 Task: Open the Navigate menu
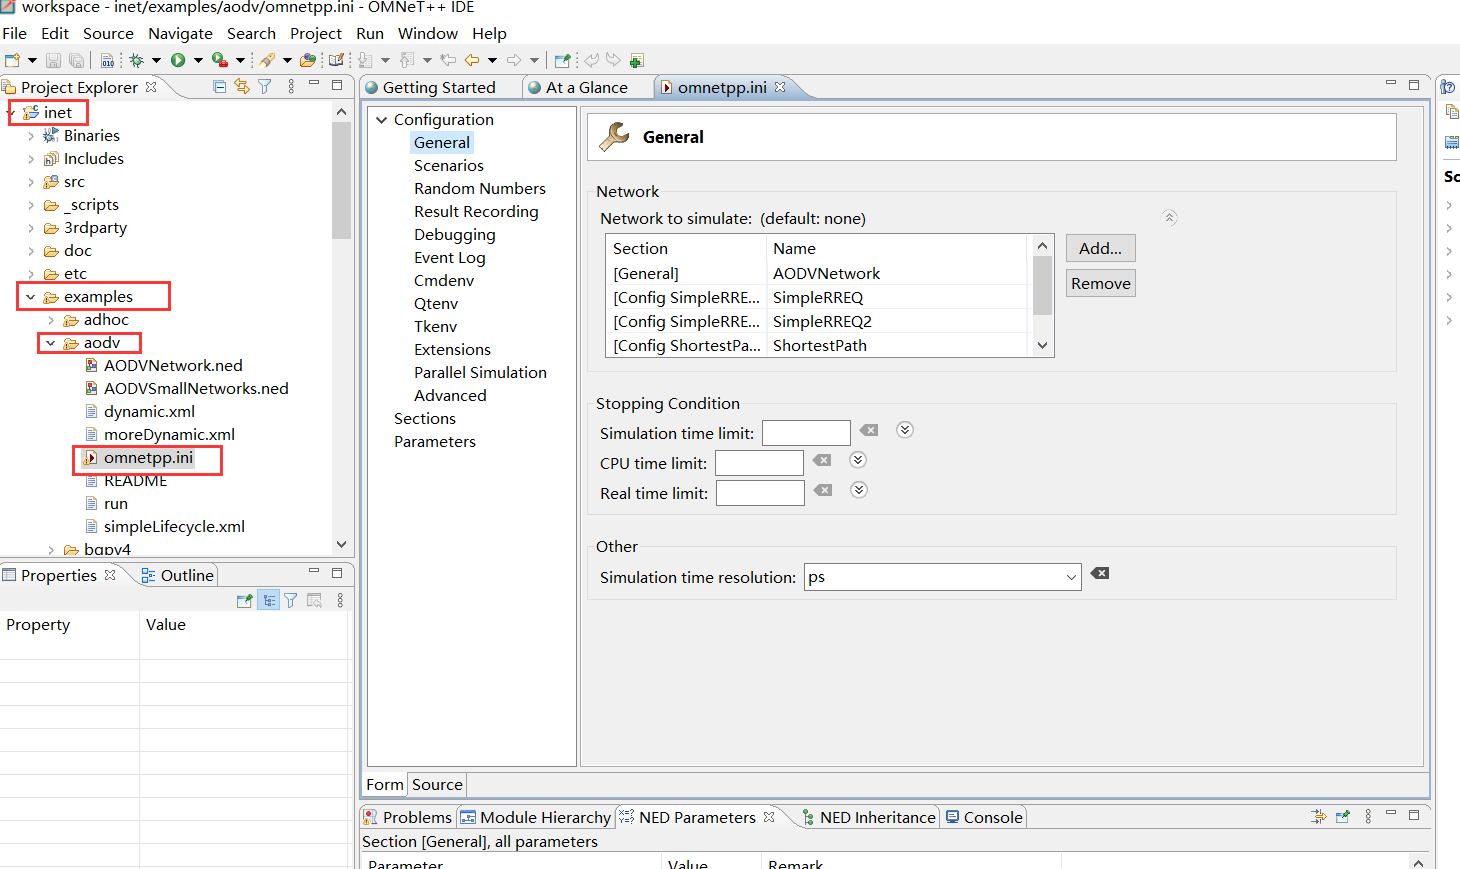180,33
